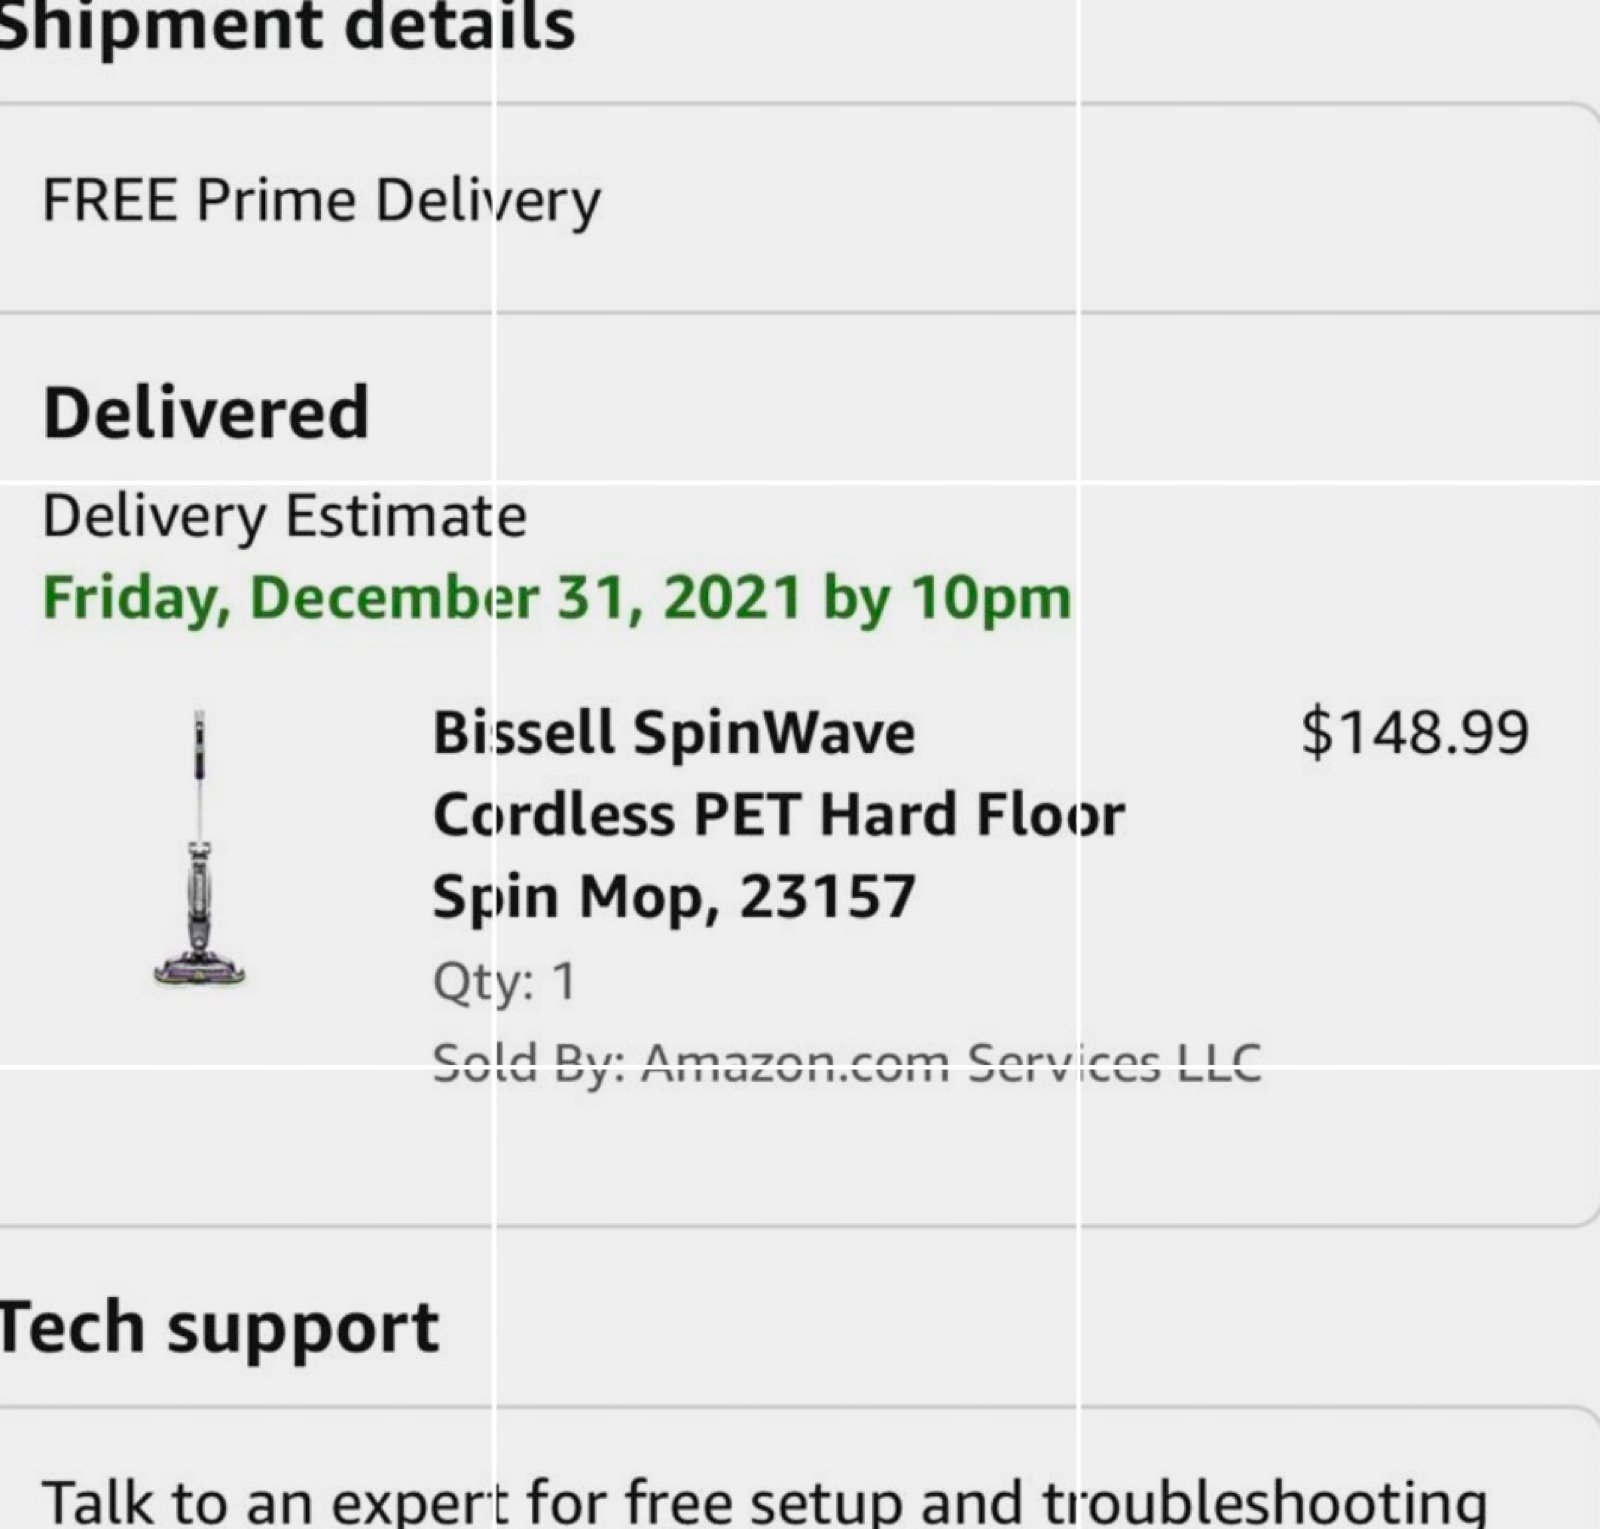Open the Amazon.com Services LLC seller name
The height and width of the screenshot is (1529, 1600).
coord(951,1063)
